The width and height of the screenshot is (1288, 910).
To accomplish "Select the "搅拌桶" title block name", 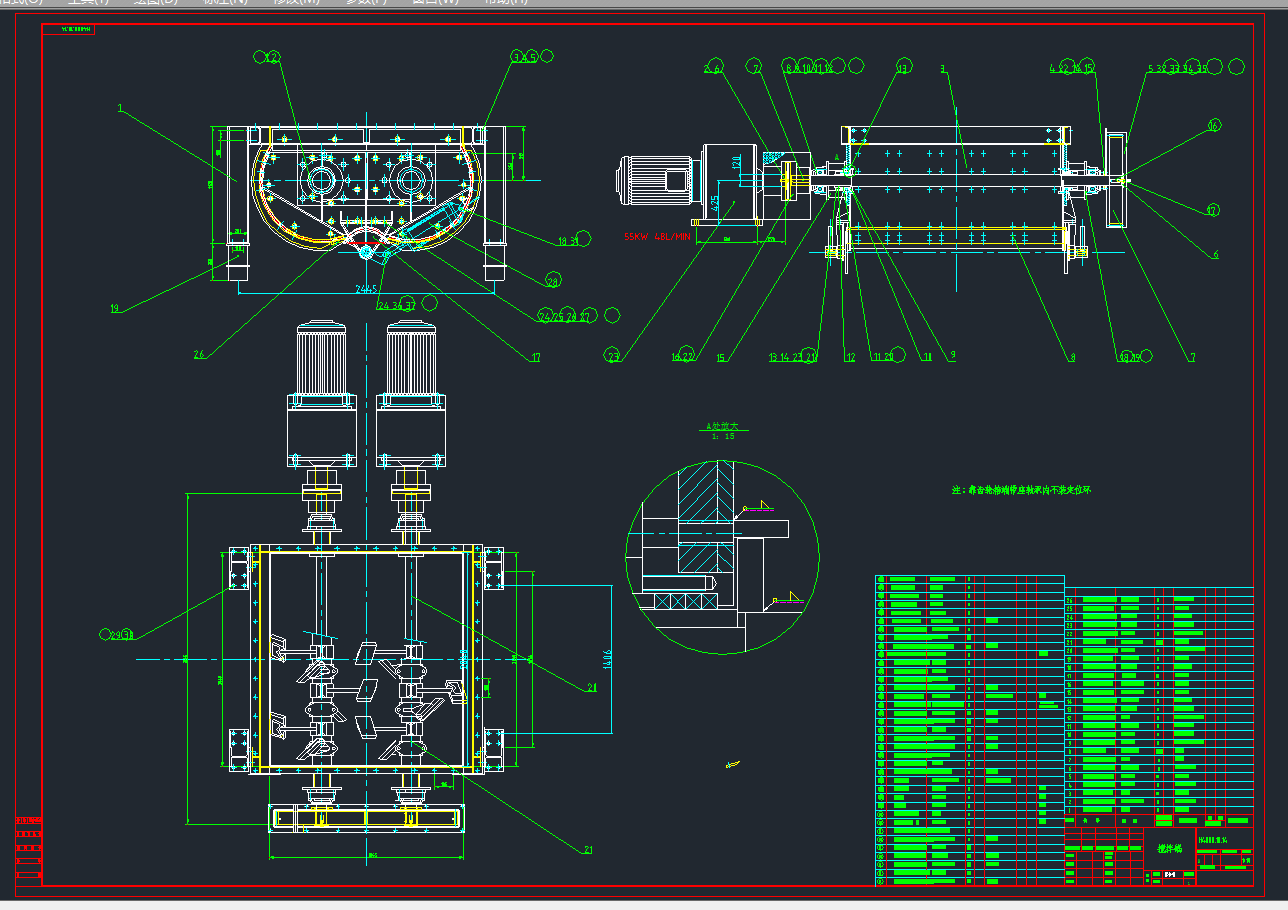I will [1169, 848].
